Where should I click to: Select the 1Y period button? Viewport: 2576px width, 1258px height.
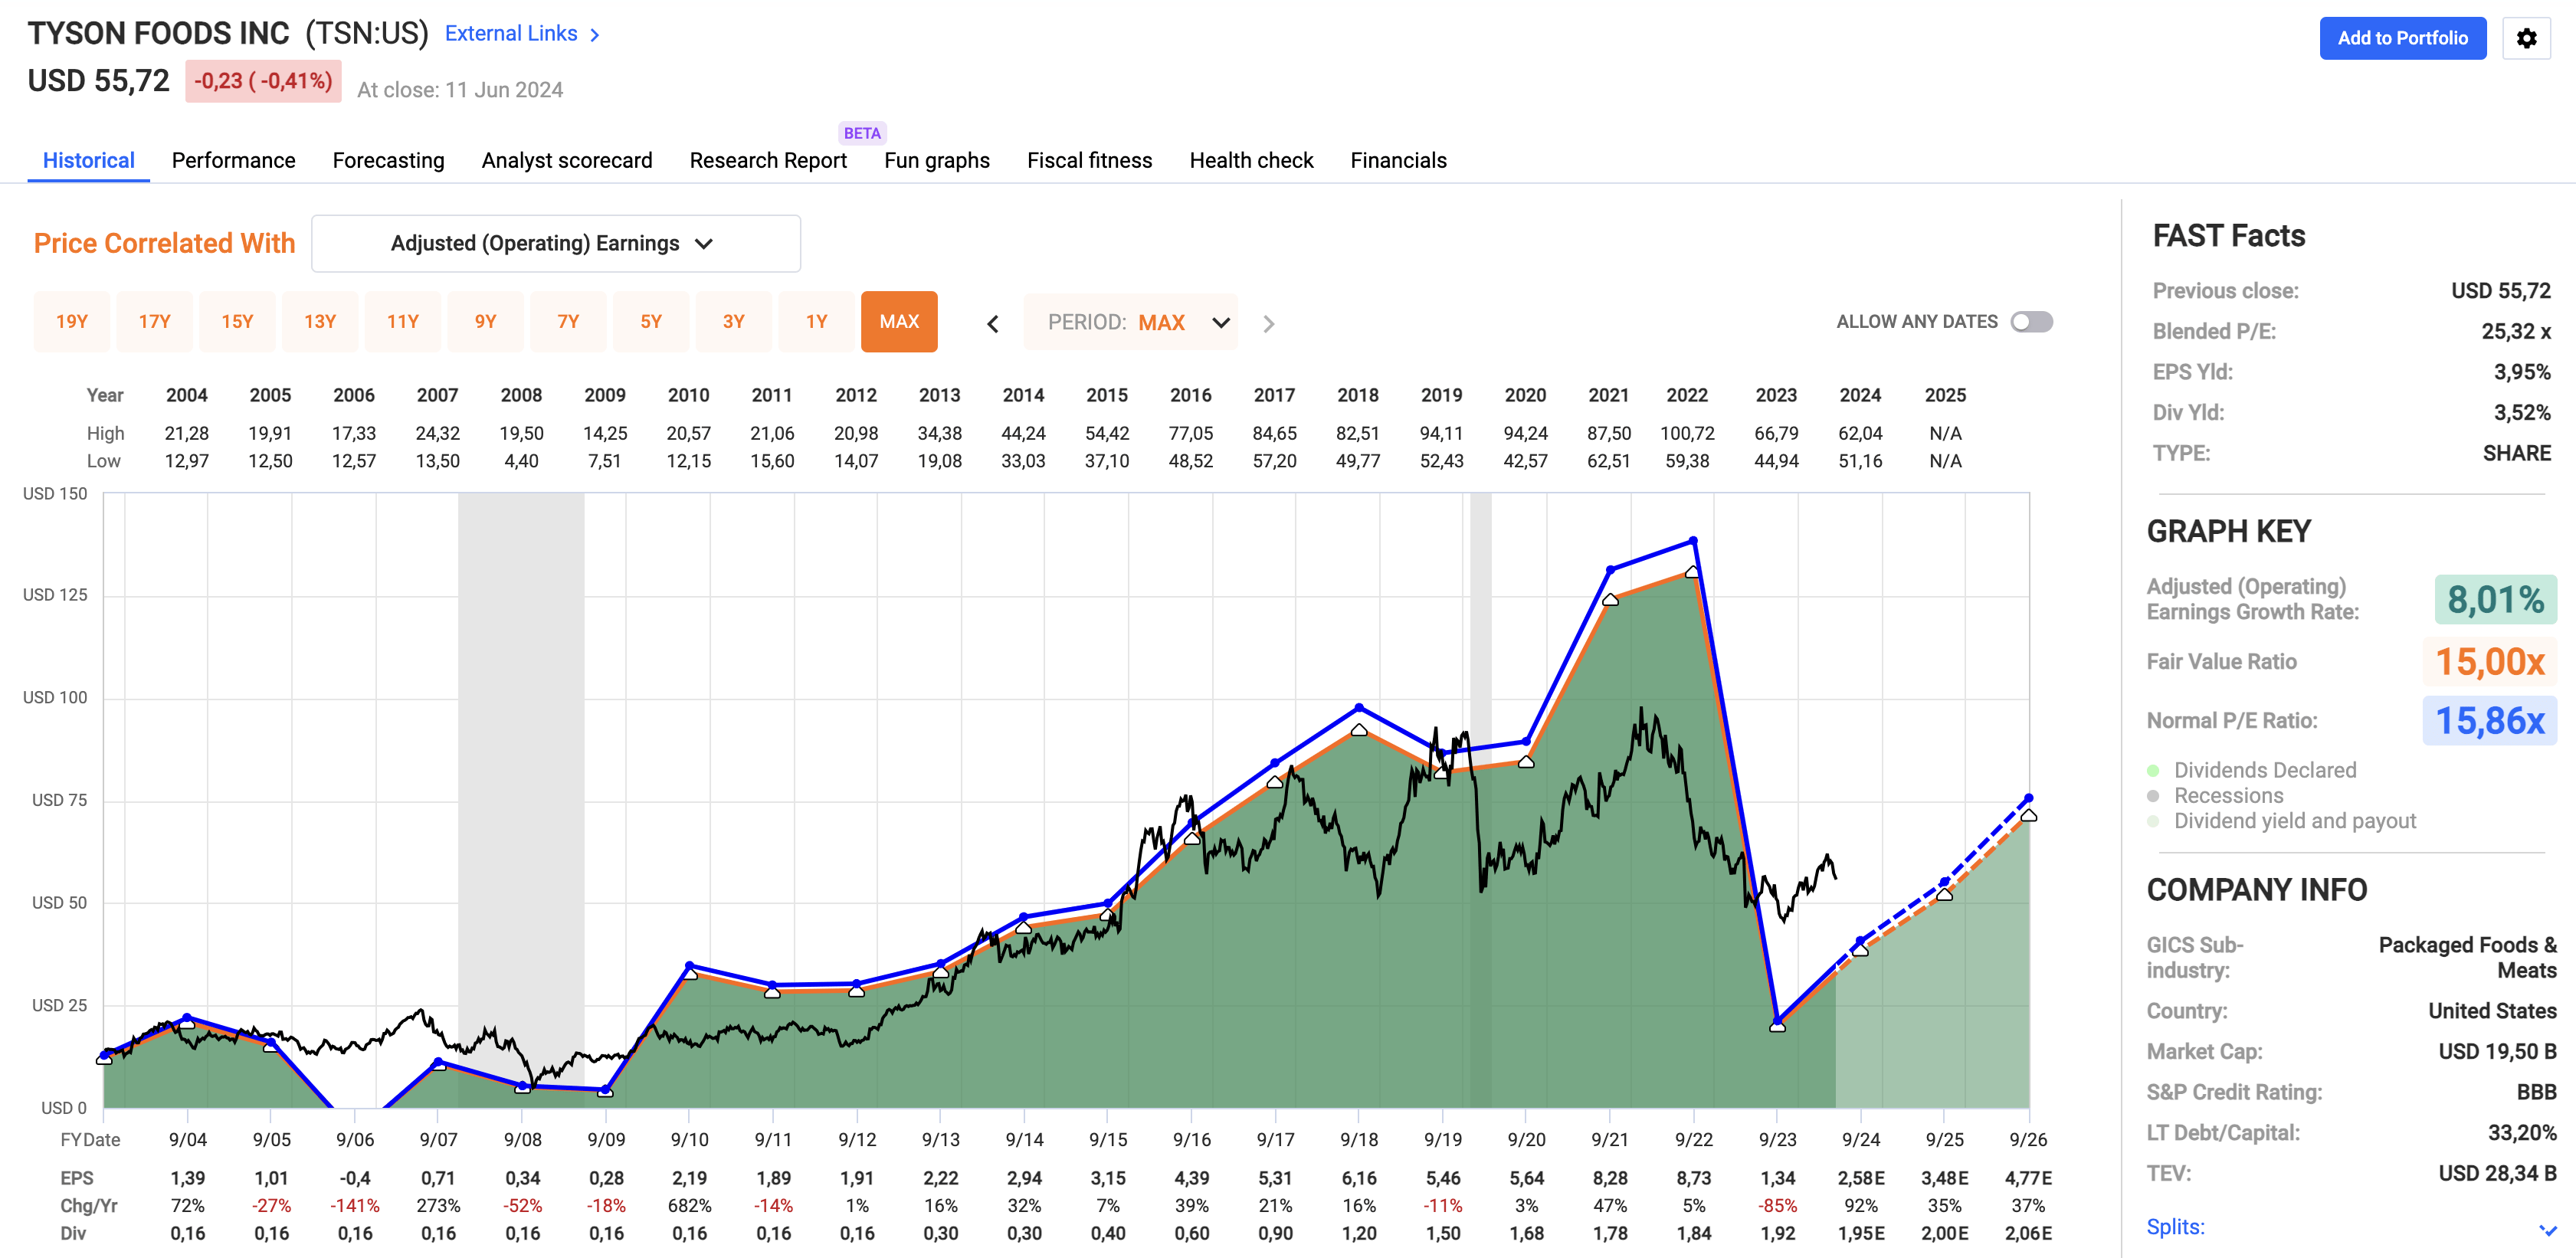[816, 321]
